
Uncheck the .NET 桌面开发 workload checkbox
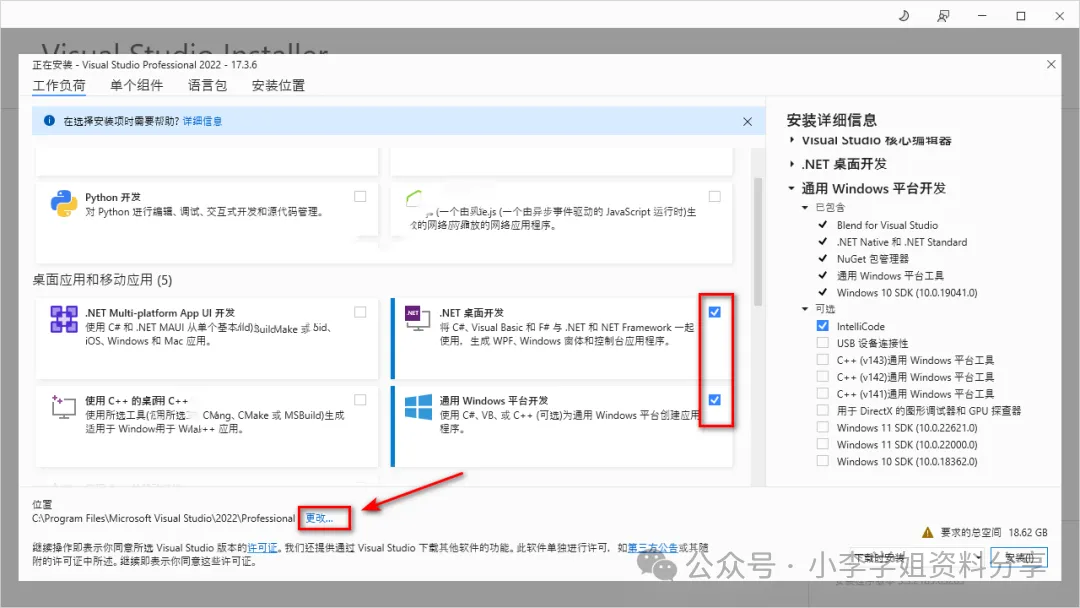[715, 313]
